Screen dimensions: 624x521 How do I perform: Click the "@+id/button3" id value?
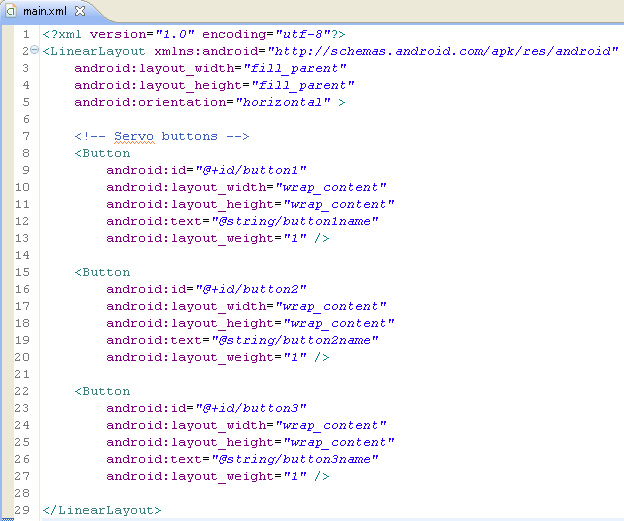click(x=251, y=408)
